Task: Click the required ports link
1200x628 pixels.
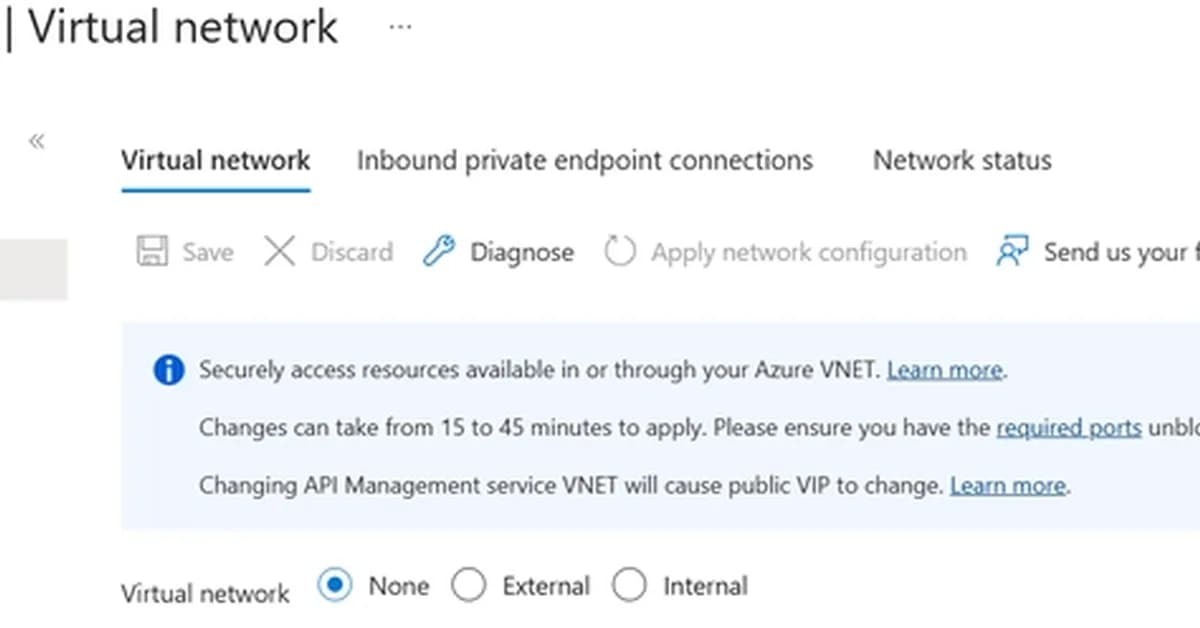Action: pos(1069,427)
